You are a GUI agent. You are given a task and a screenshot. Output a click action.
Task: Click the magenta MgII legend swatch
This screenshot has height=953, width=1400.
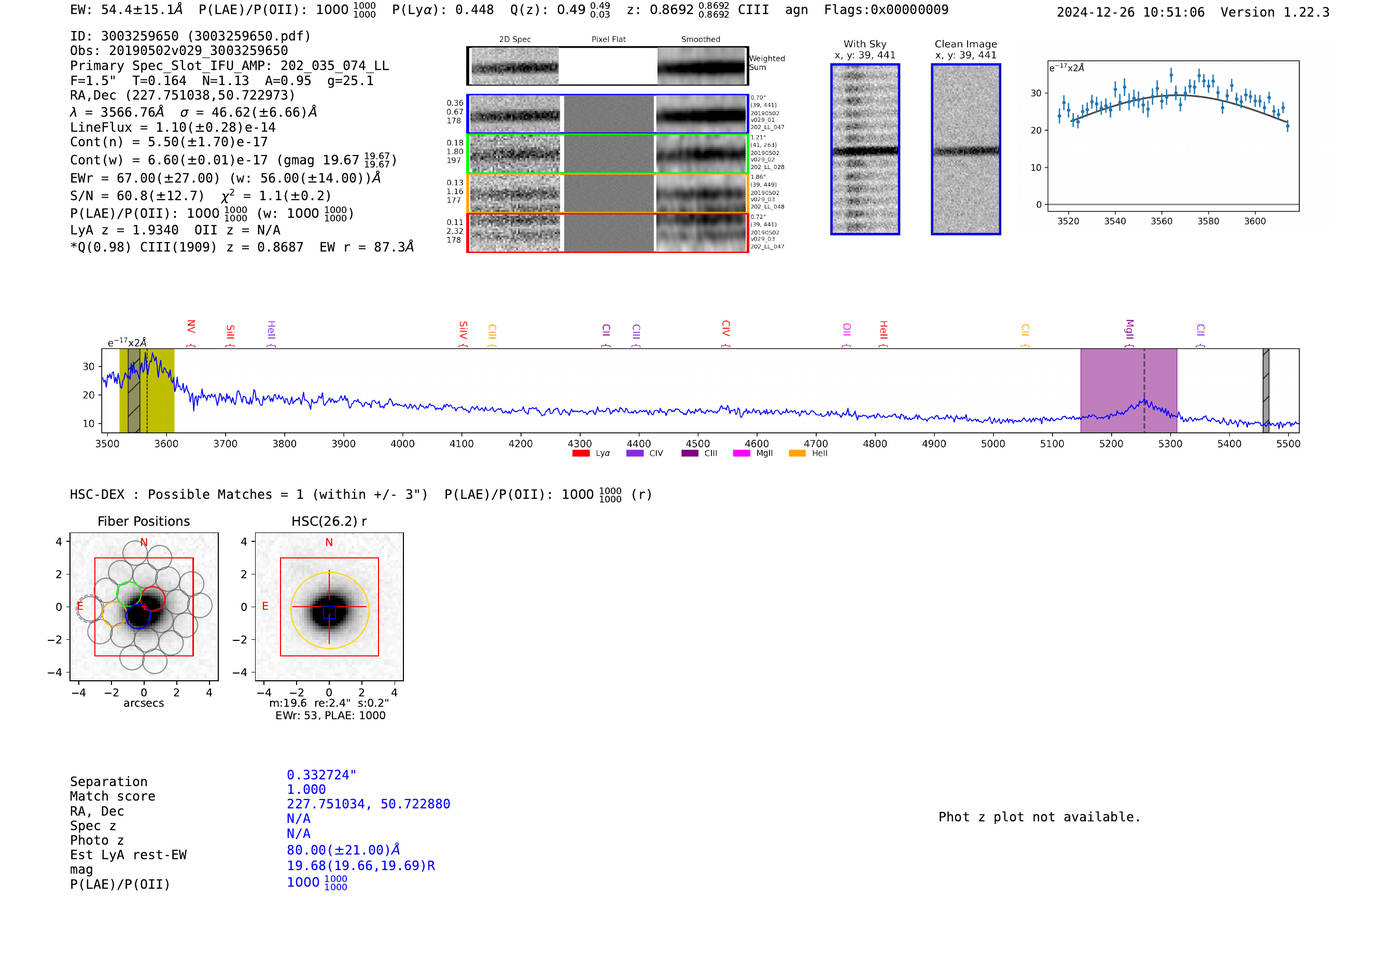pyautogui.click(x=741, y=453)
